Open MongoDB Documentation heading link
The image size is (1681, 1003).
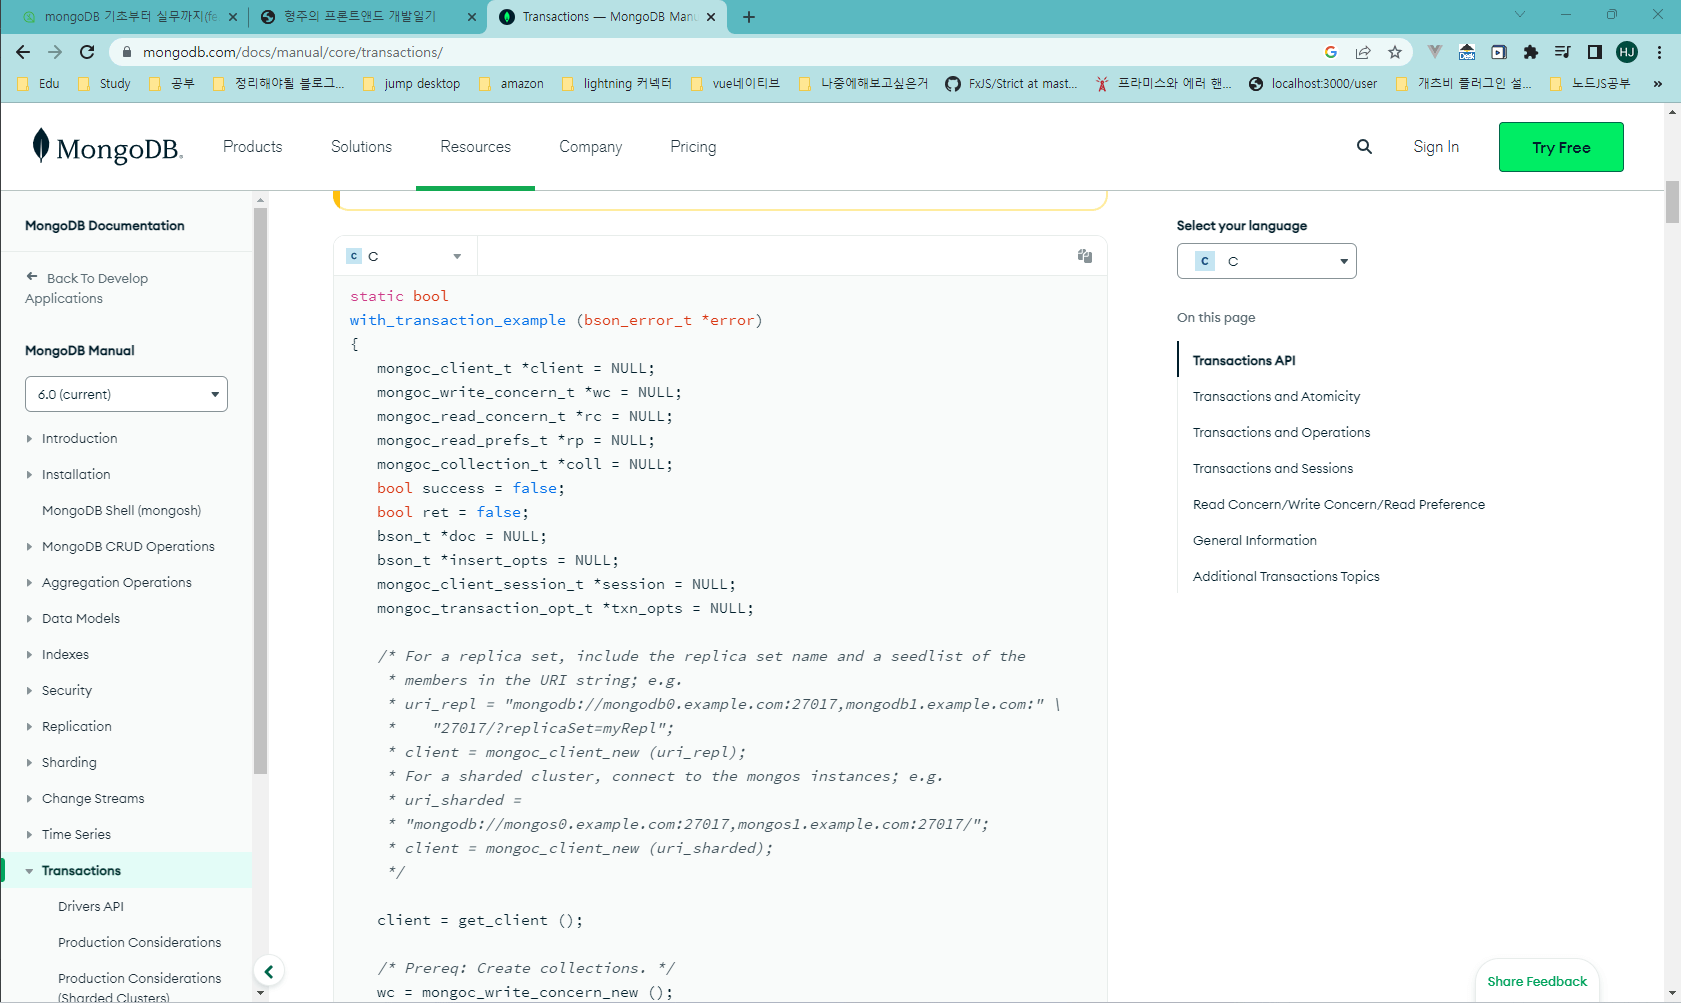point(105,226)
